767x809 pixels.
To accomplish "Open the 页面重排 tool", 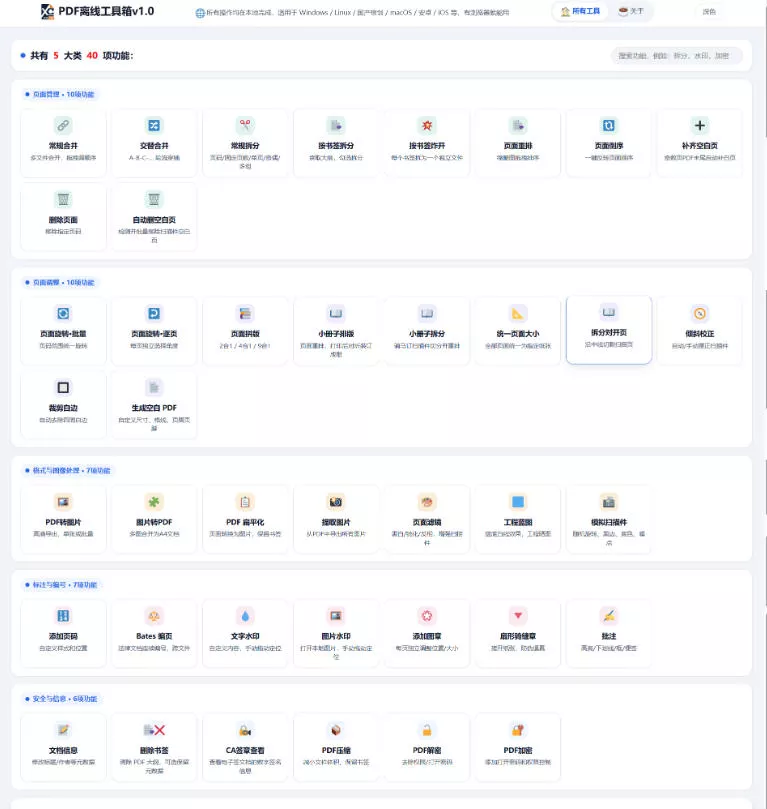I will tap(518, 143).
